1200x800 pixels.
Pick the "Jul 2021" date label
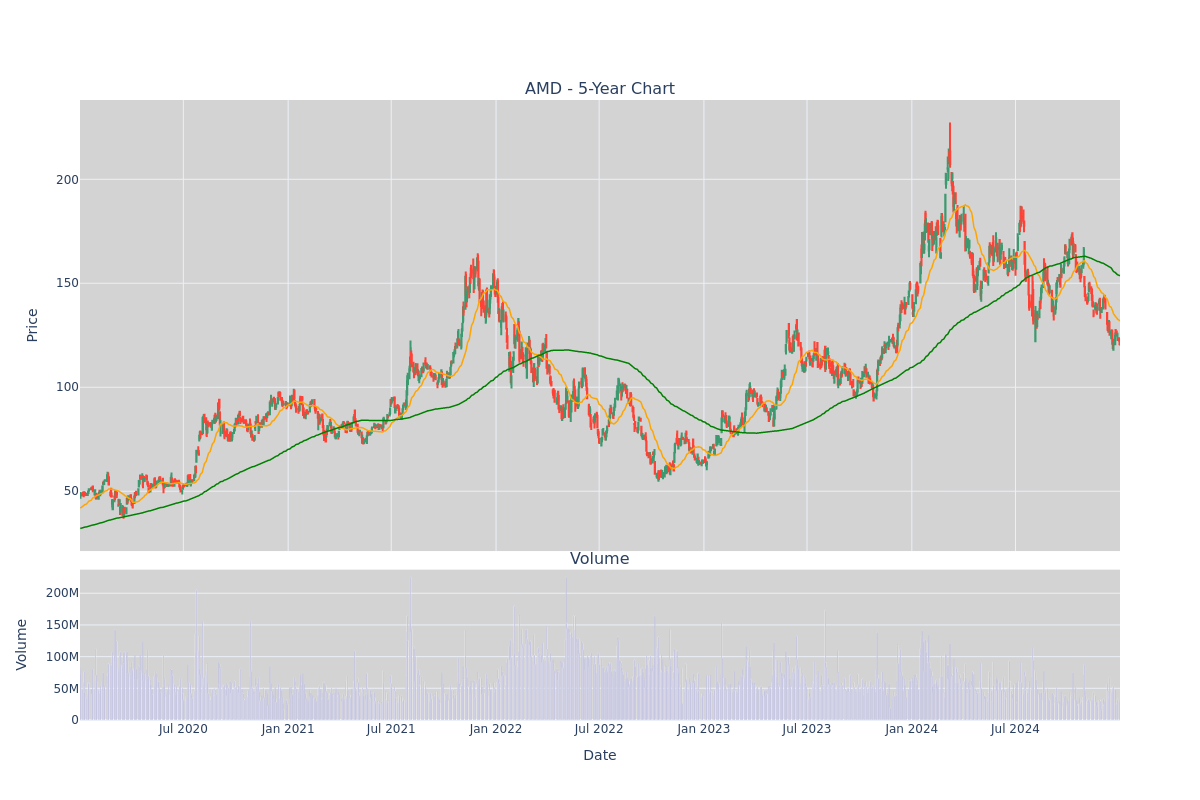pos(391,729)
